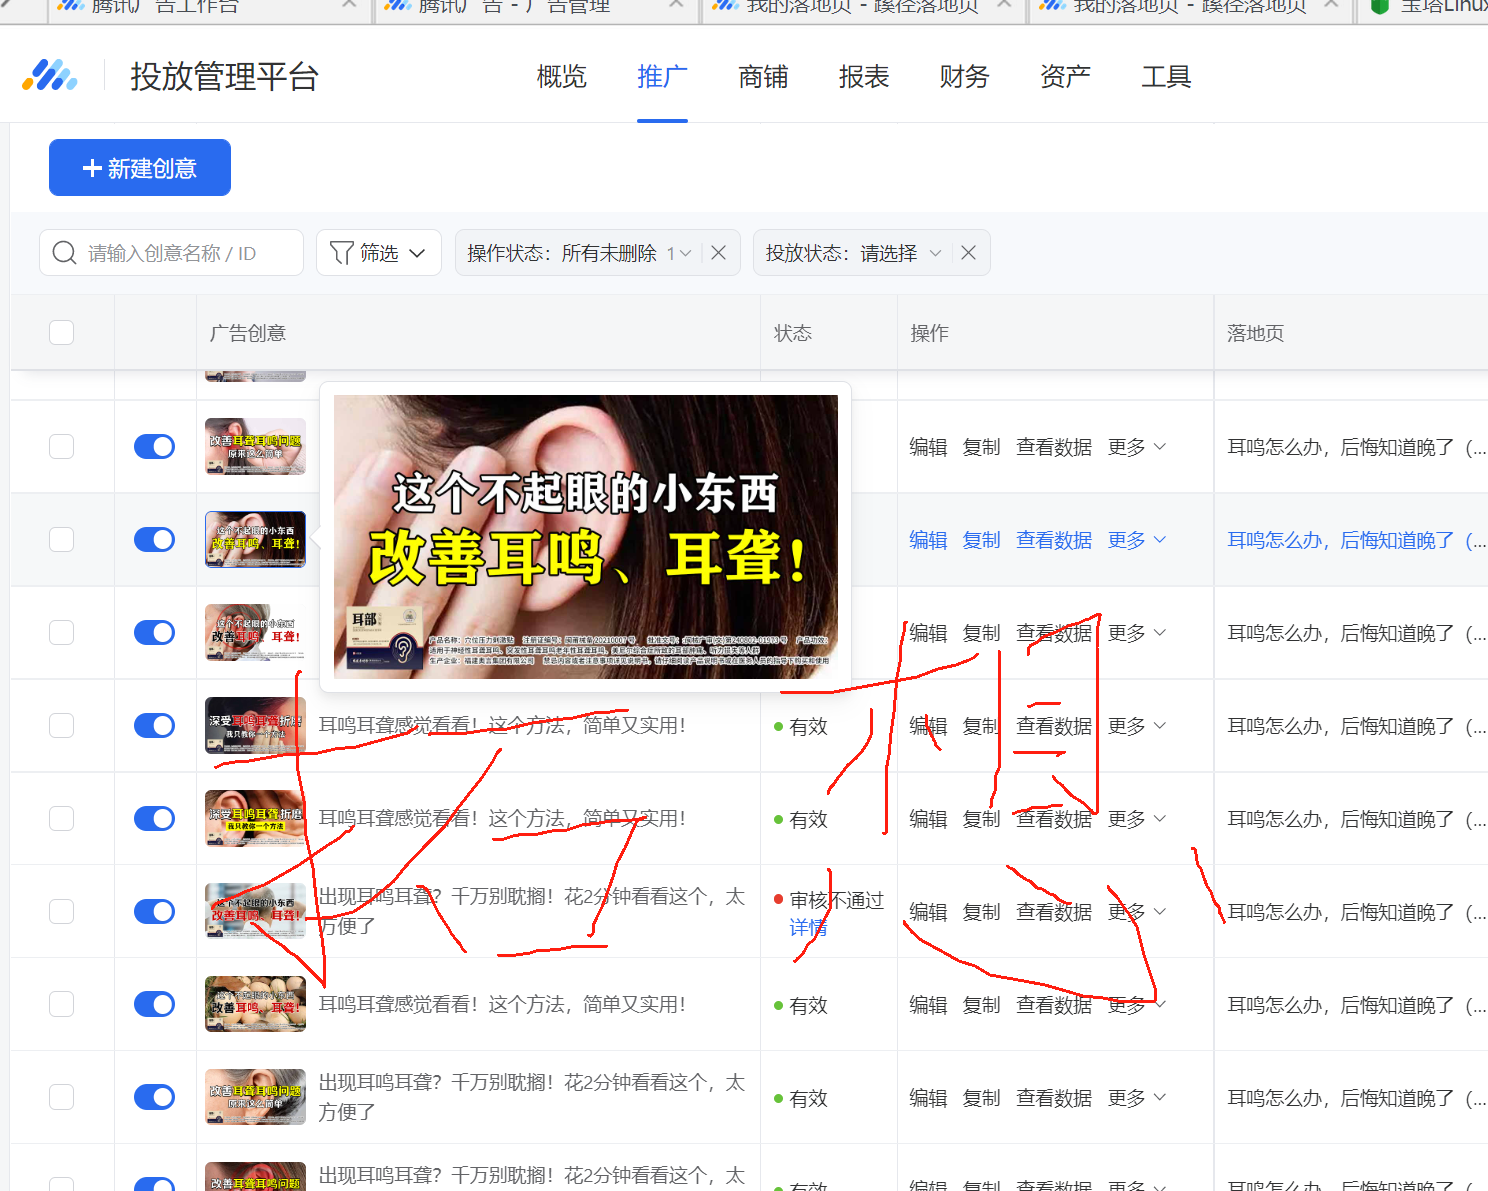Click the 新建创意 button
This screenshot has width=1488, height=1191.
coord(140,168)
